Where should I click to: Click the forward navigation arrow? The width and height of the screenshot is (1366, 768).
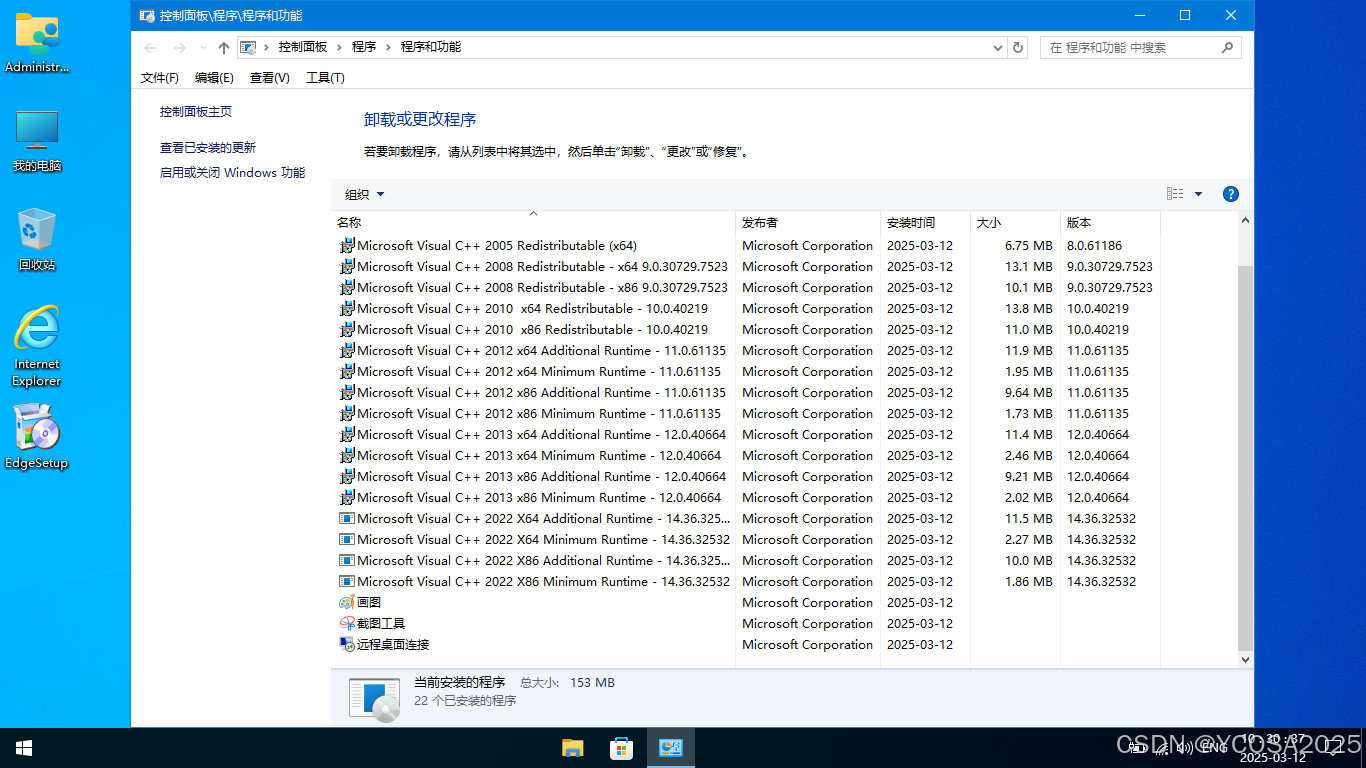[x=179, y=47]
